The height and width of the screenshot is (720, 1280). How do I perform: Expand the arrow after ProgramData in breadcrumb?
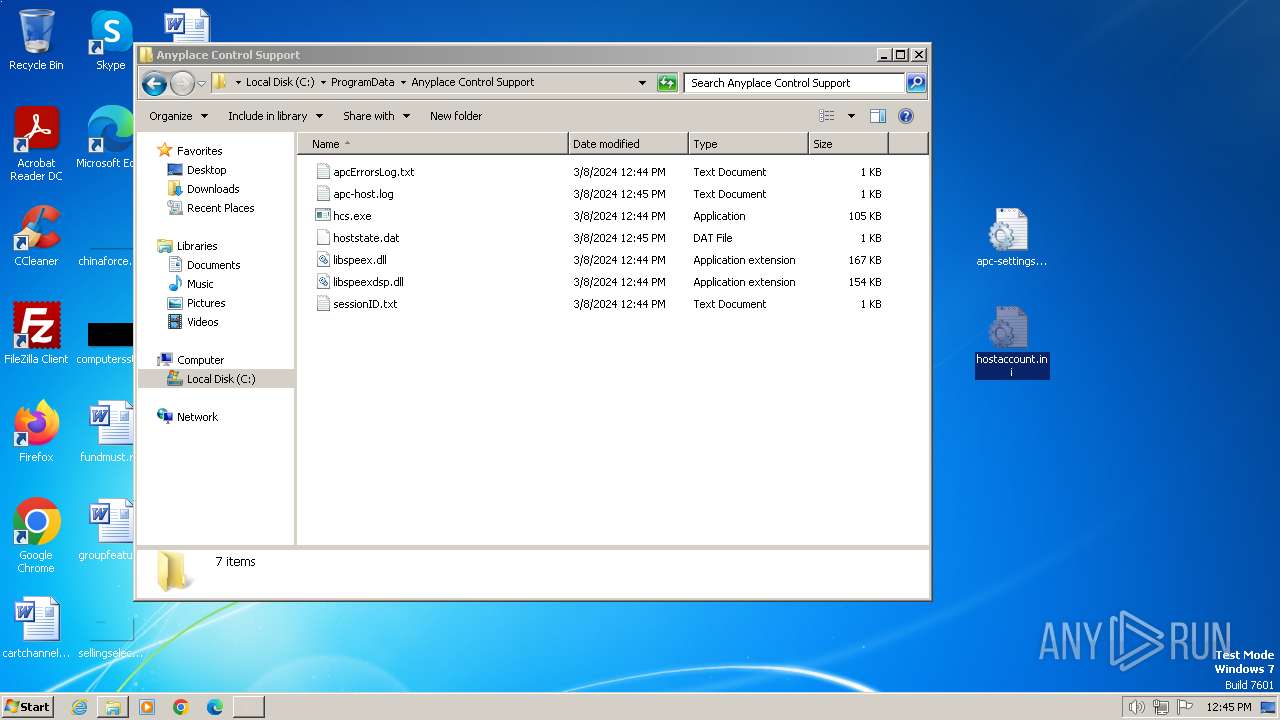coord(403,83)
